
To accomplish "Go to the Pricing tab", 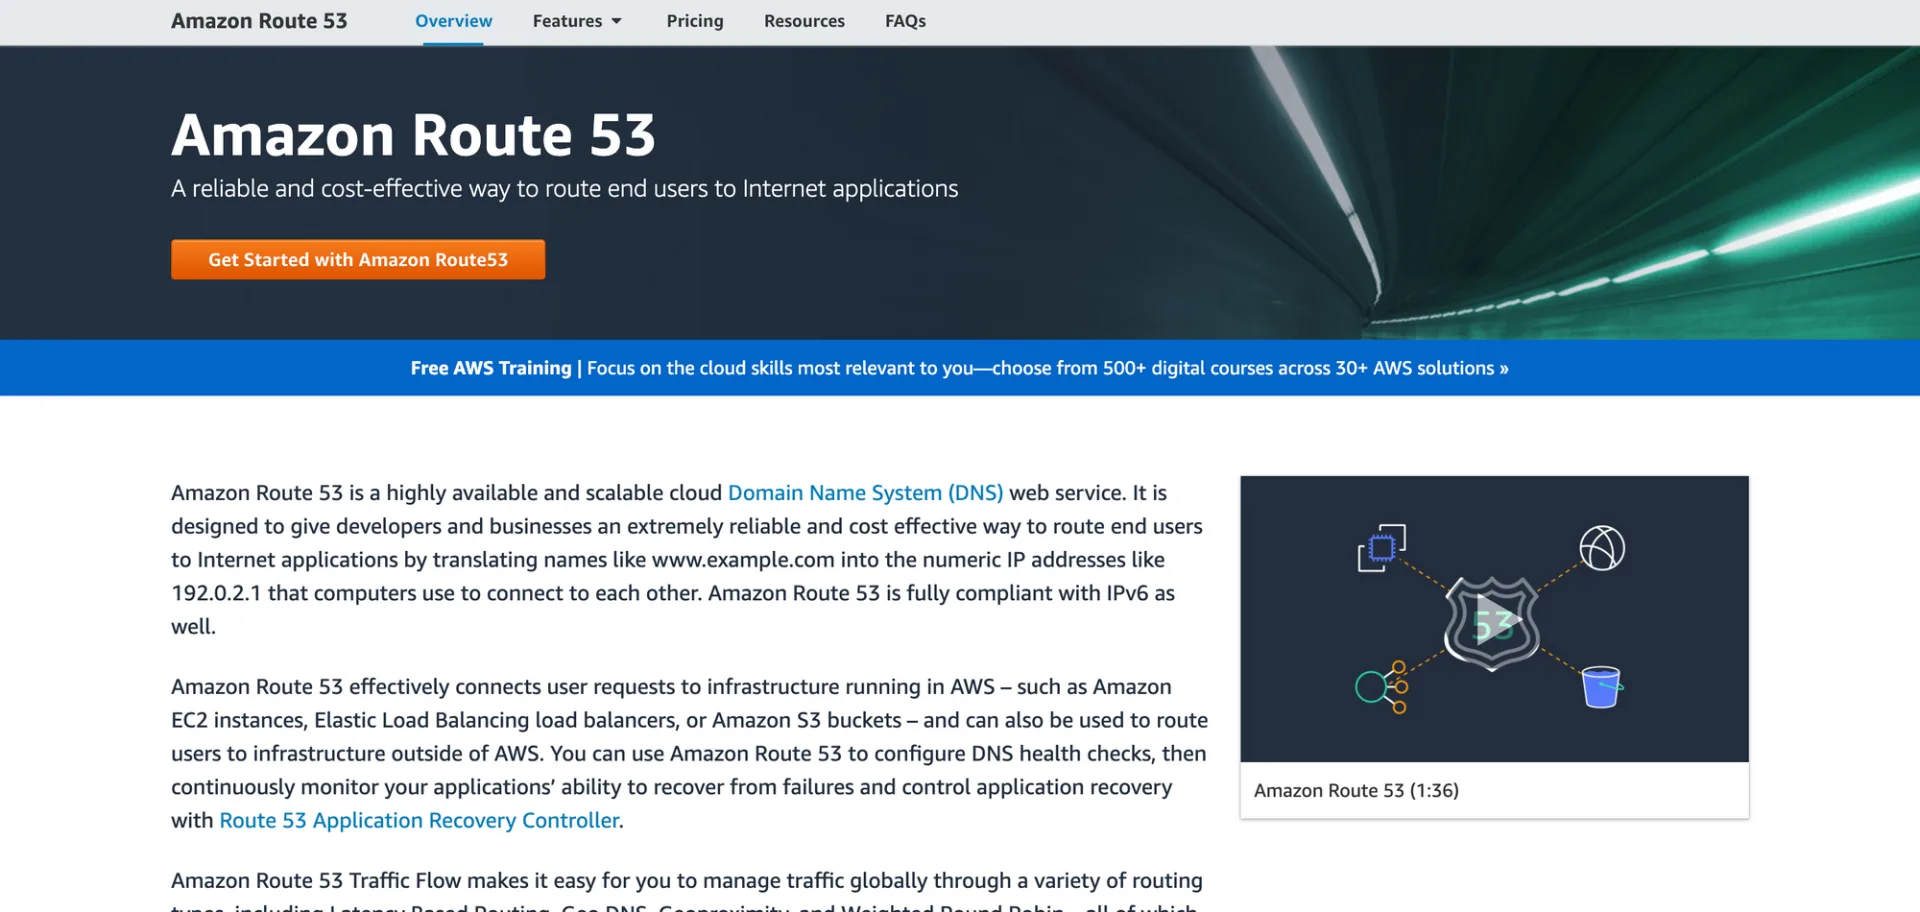I will pos(695,21).
